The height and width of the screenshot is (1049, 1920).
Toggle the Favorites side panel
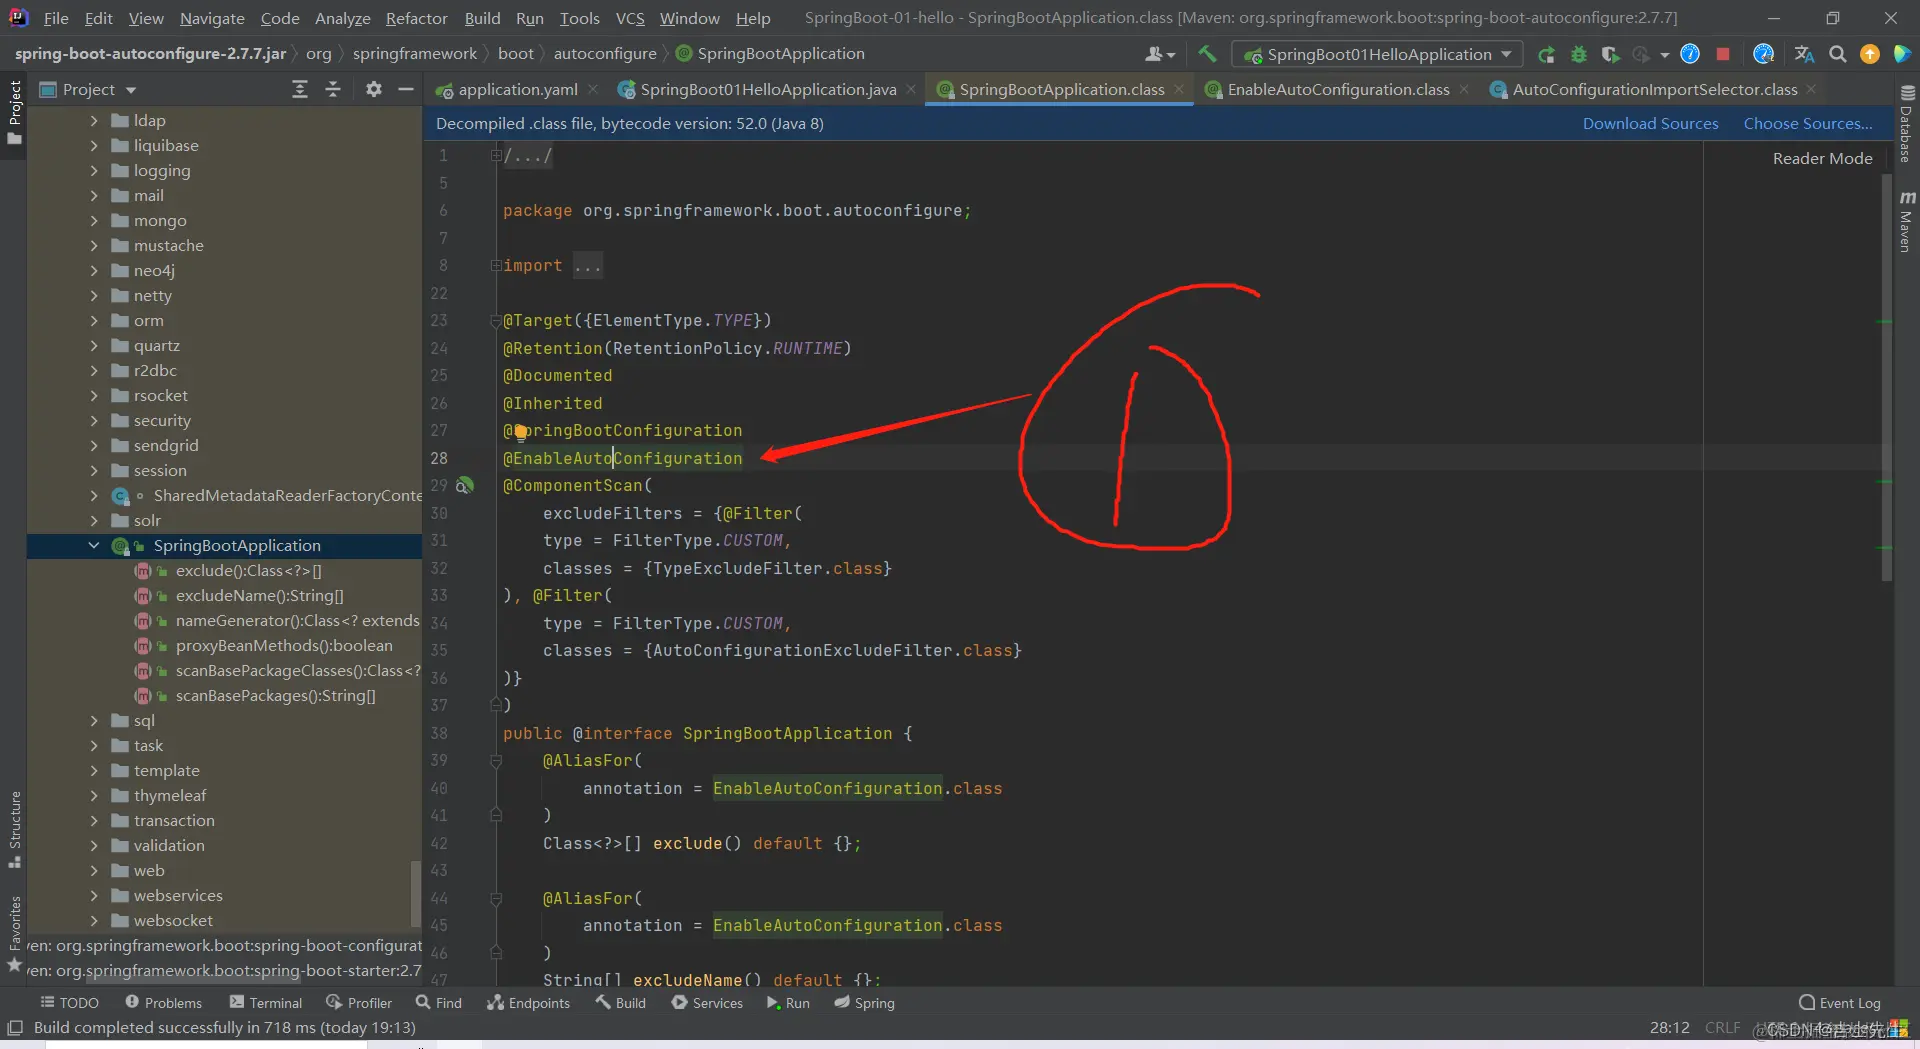[x=14, y=934]
